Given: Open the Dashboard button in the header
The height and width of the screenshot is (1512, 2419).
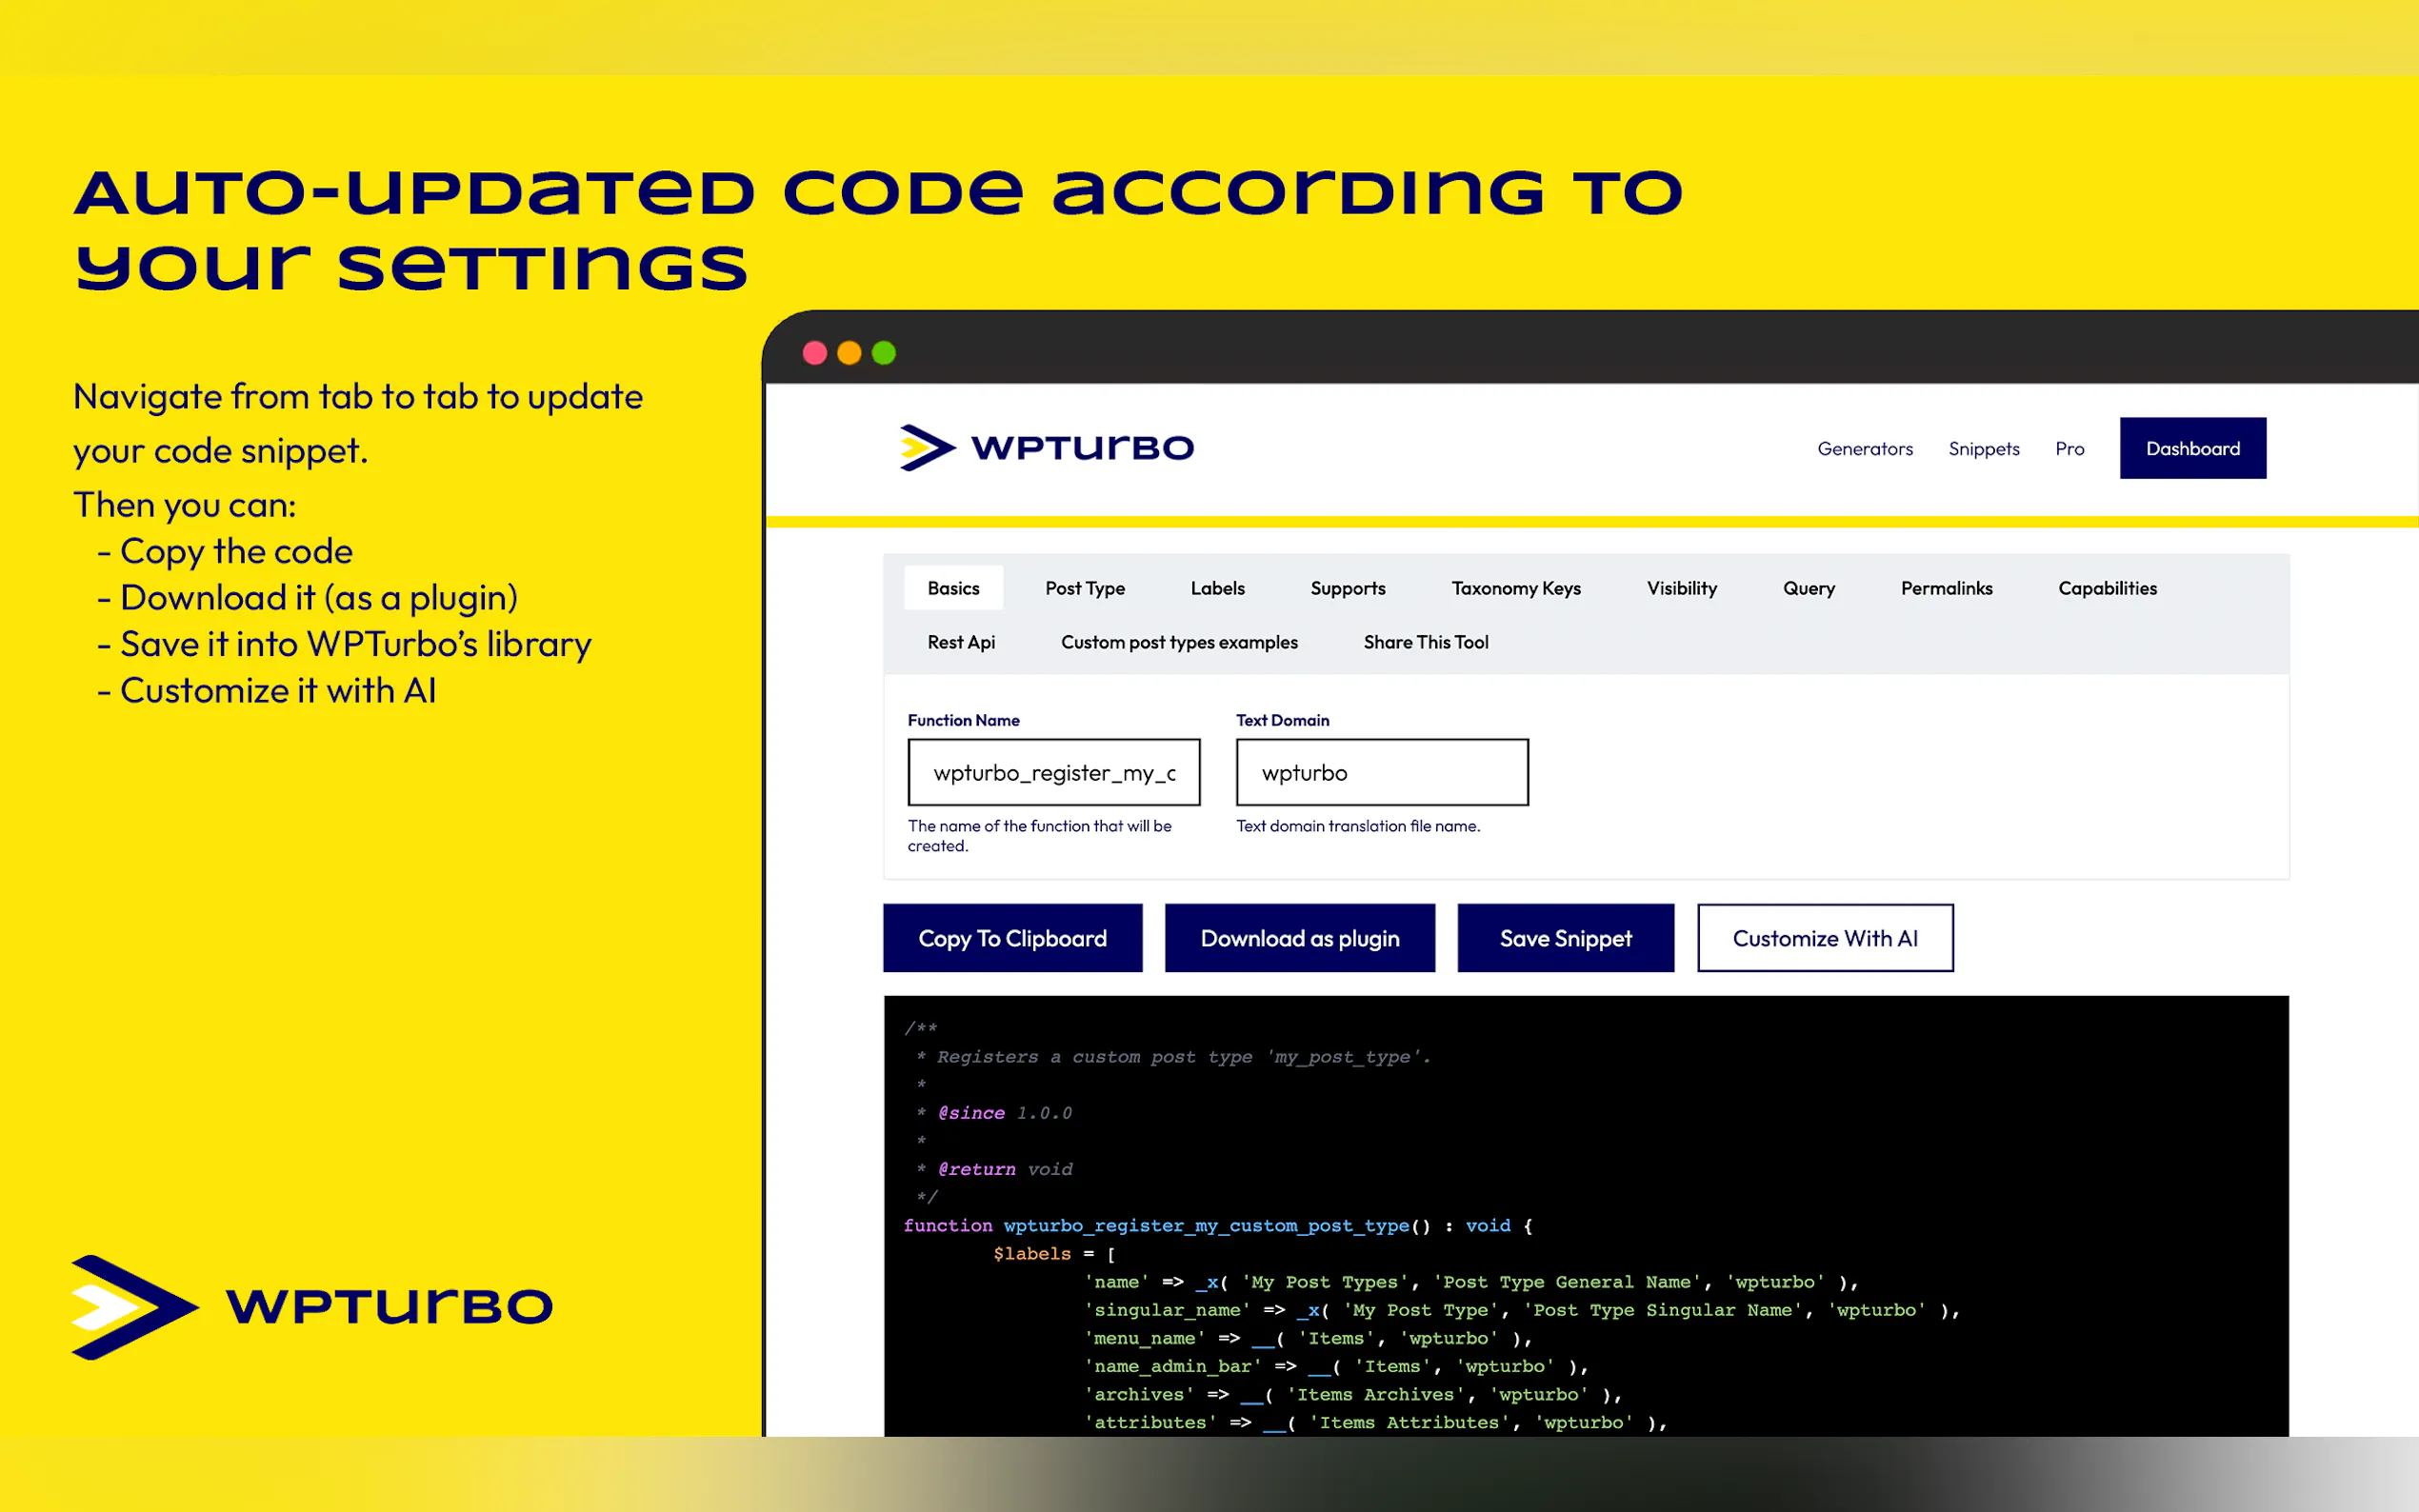Looking at the screenshot, I should coord(2192,448).
